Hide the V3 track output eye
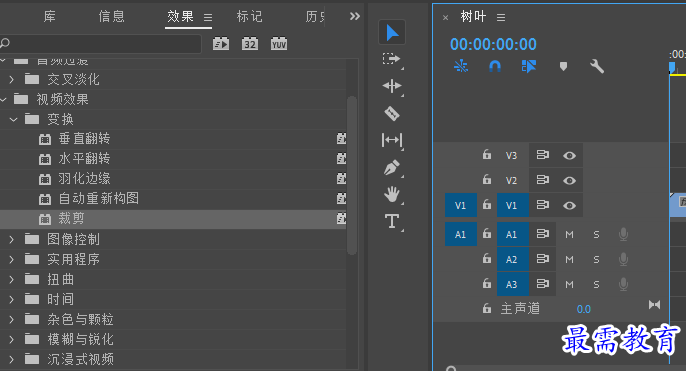The image size is (686, 371). point(569,156)
